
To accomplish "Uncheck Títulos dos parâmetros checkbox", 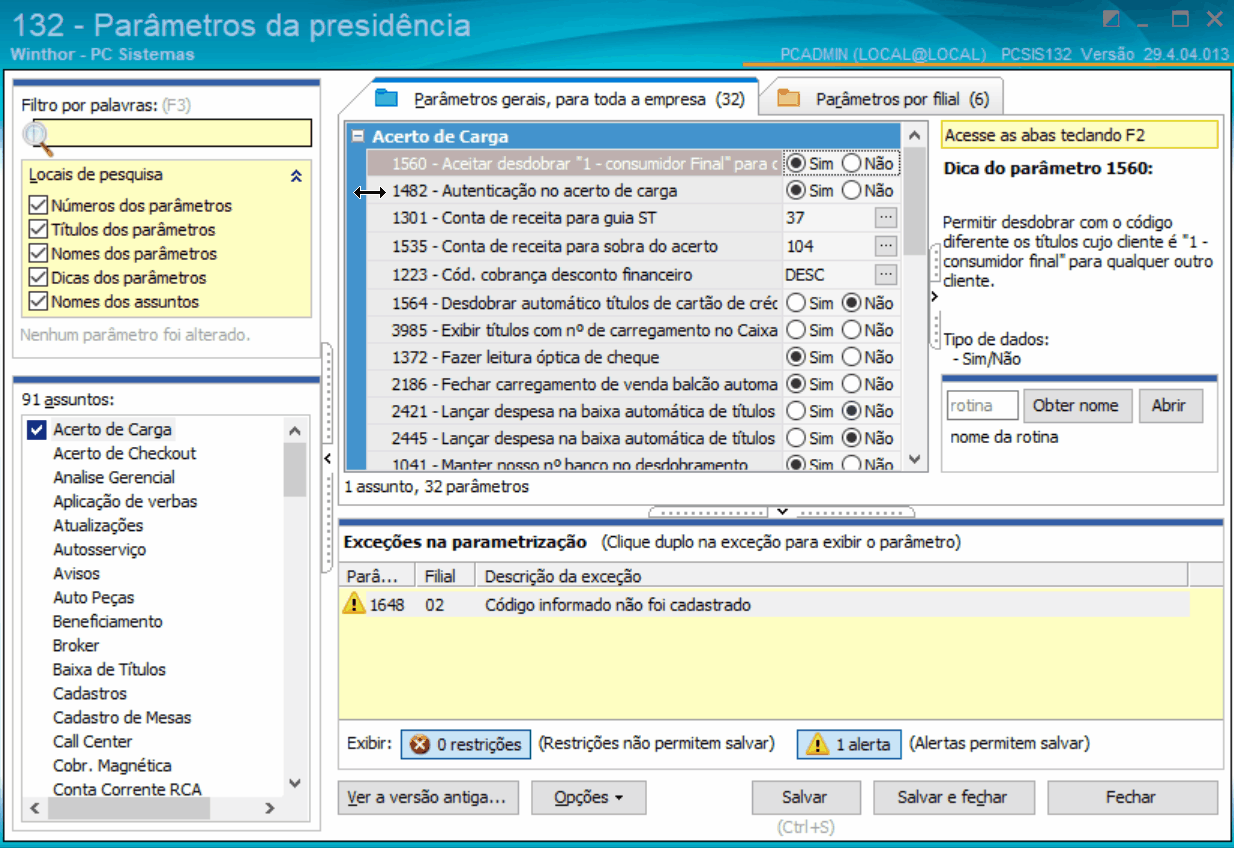I will [x=39, y=229].
